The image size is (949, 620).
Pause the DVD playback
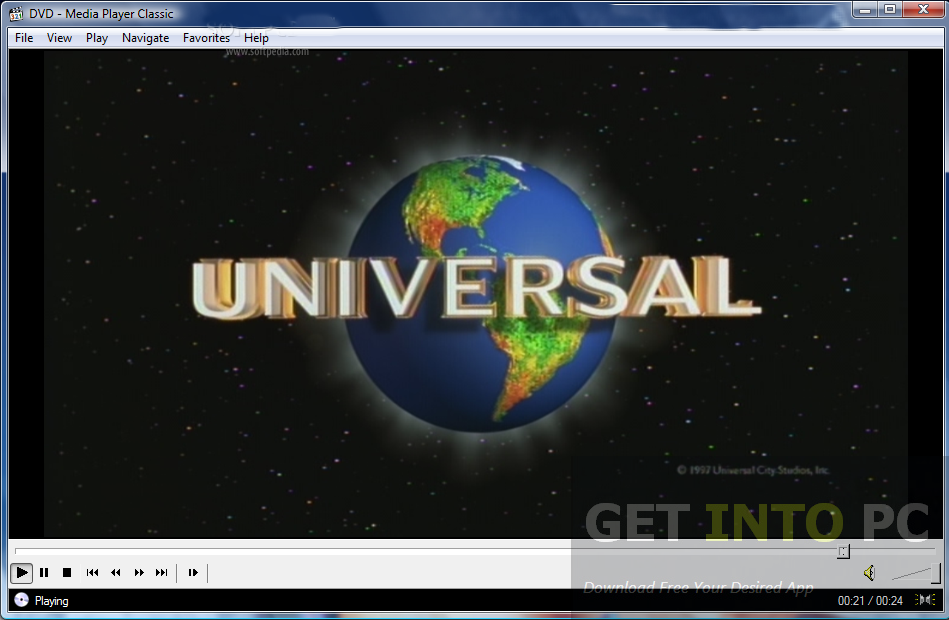click(x=44, y=573)
